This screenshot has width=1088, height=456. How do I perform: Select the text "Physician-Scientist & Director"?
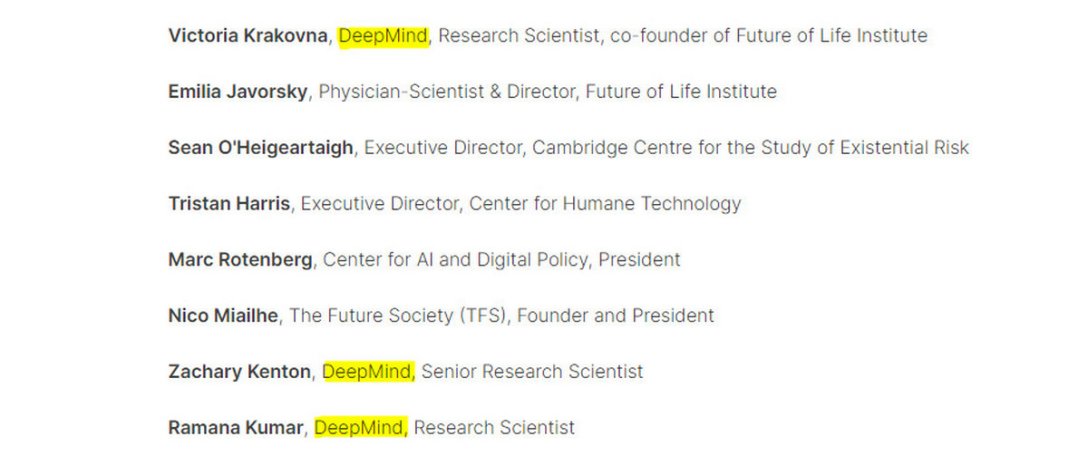tap(446, 92)
